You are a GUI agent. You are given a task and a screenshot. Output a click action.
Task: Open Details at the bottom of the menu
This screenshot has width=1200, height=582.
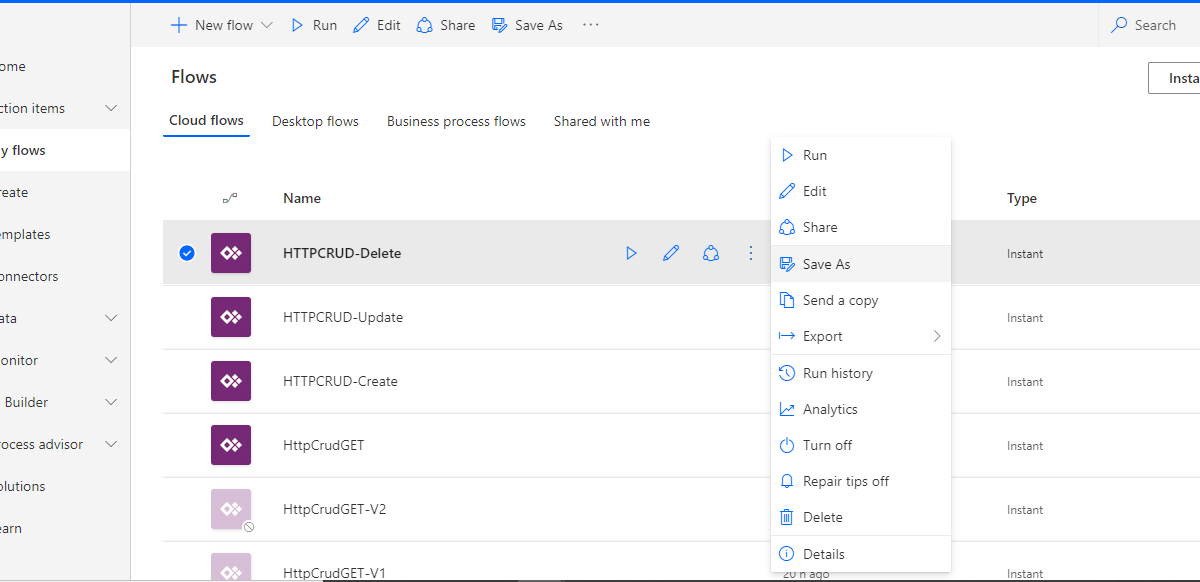click(826, 553)
